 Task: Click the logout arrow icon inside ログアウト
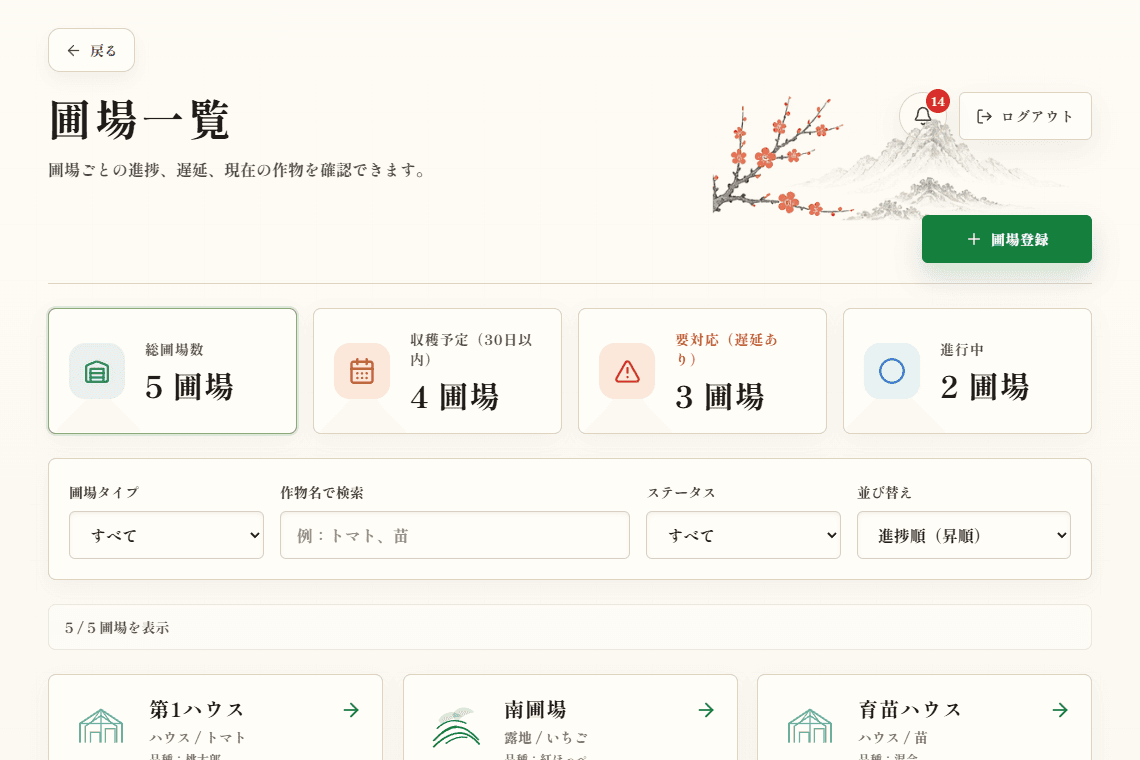coord(984,116)
